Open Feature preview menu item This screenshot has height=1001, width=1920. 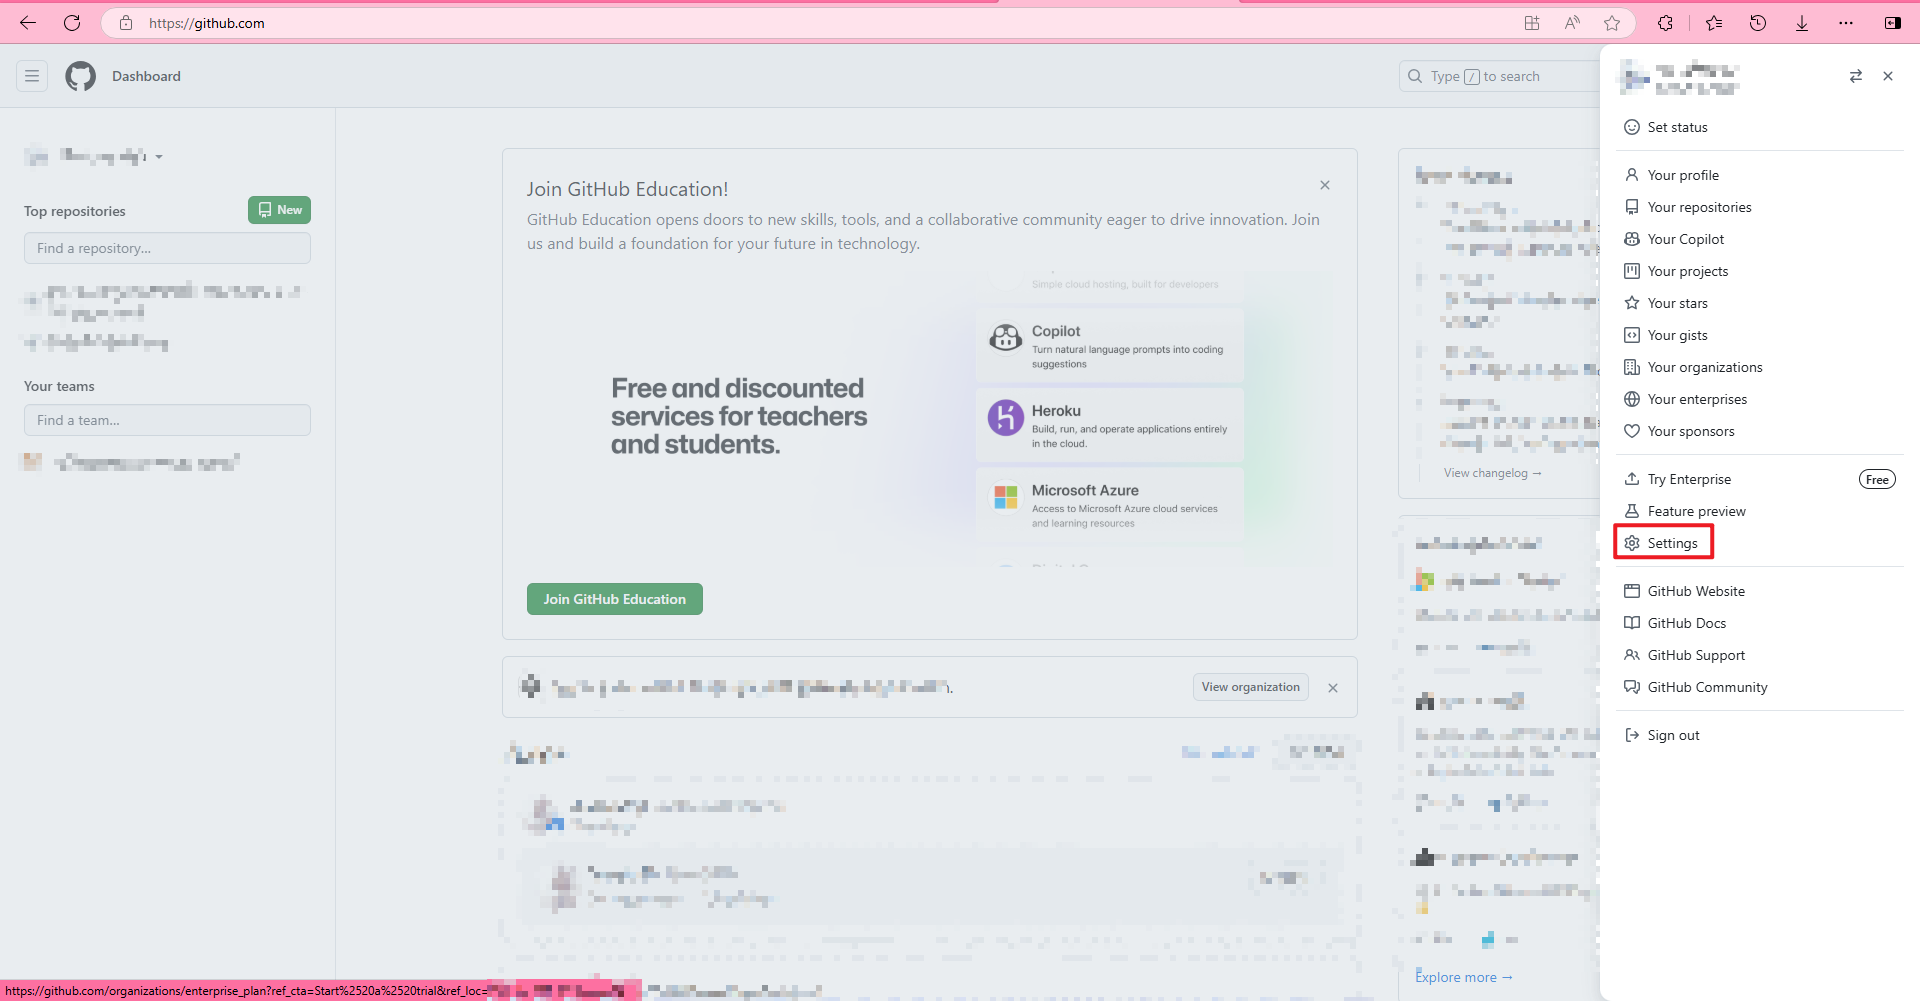(x=1760, y=511)
